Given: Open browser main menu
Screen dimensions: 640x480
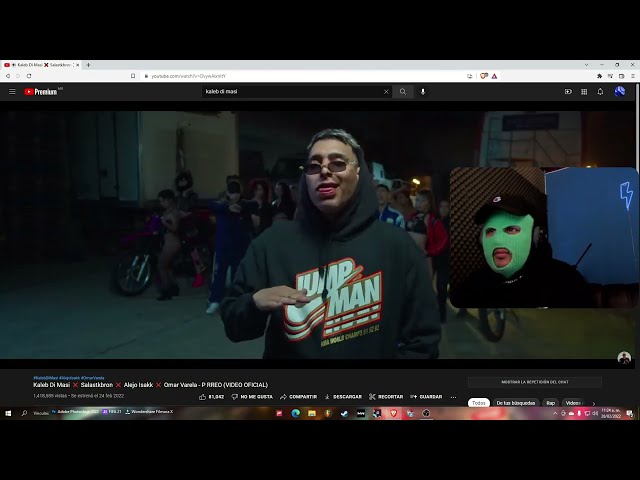Looking at the screenshot, I should (633, 76).
